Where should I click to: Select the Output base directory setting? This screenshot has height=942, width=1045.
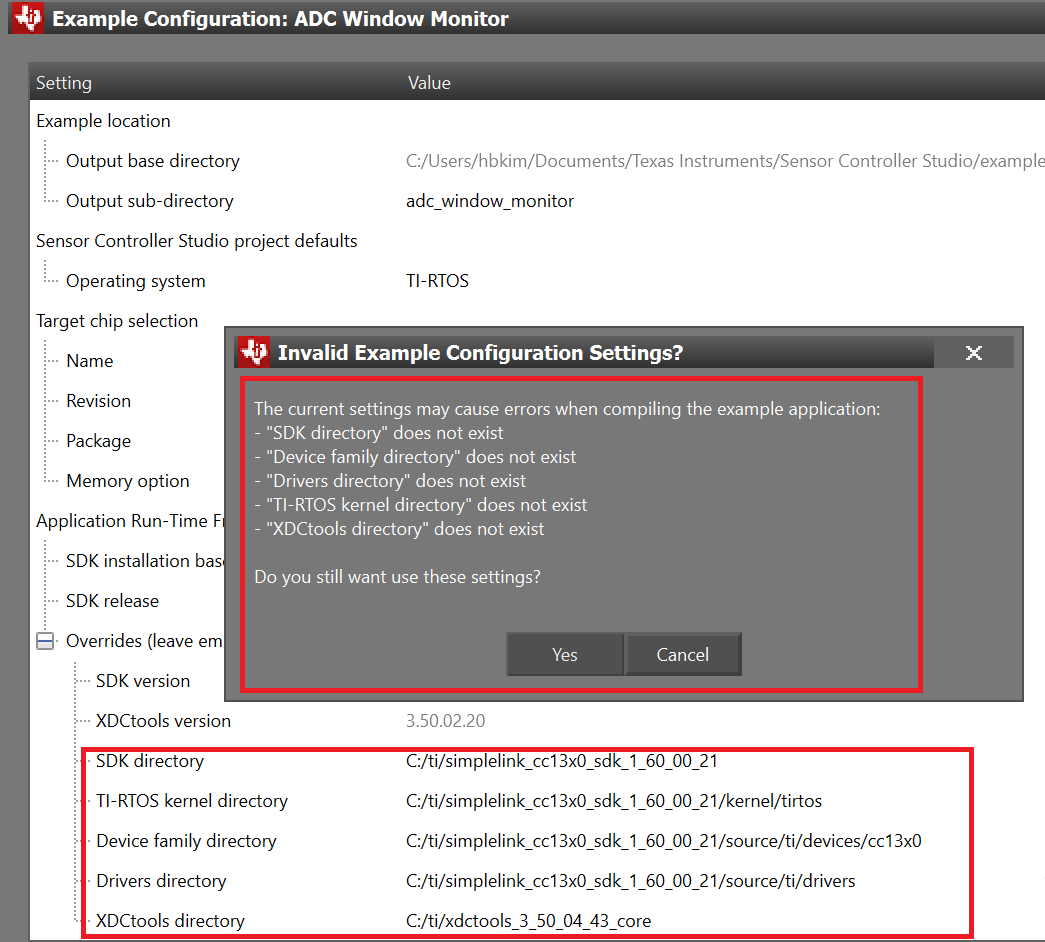pyautogui.click(x=153, y=161)
